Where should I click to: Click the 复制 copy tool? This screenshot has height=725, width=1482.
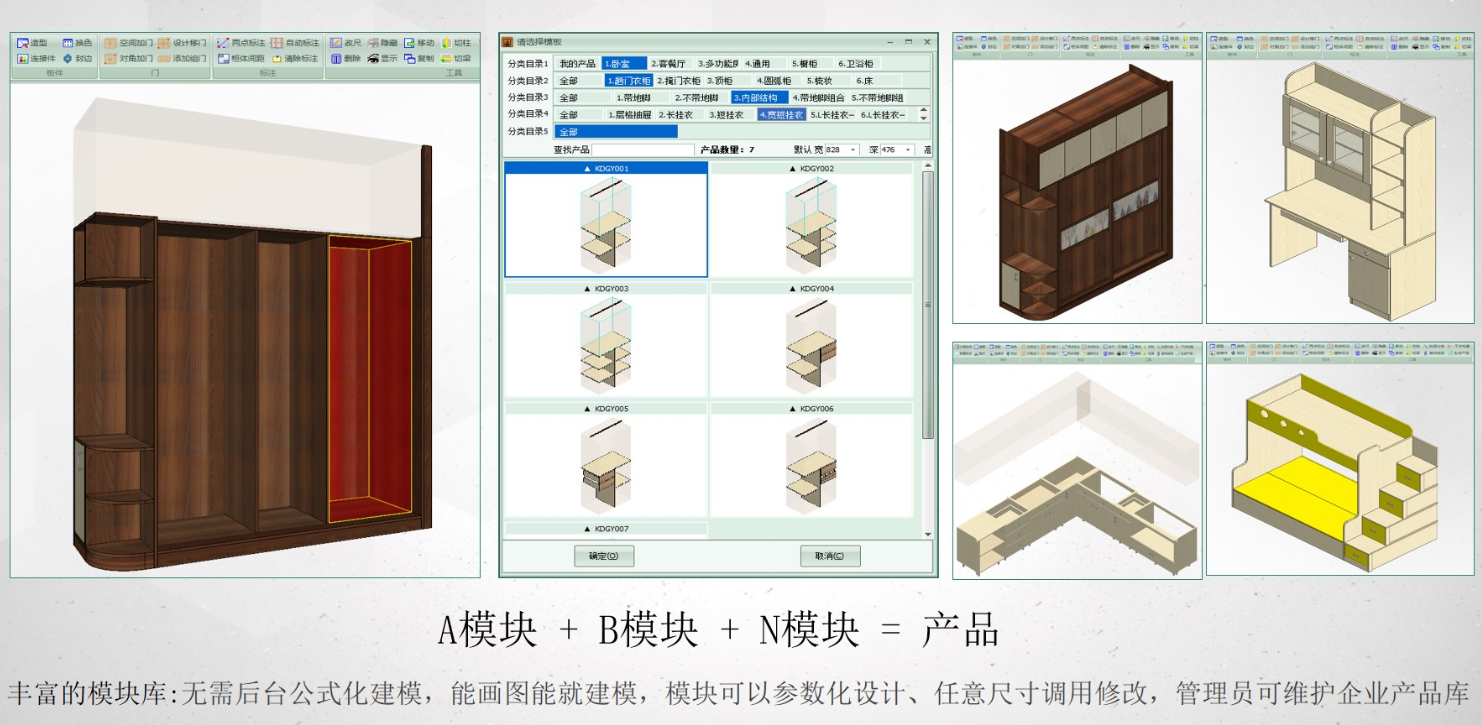point(419,59)
